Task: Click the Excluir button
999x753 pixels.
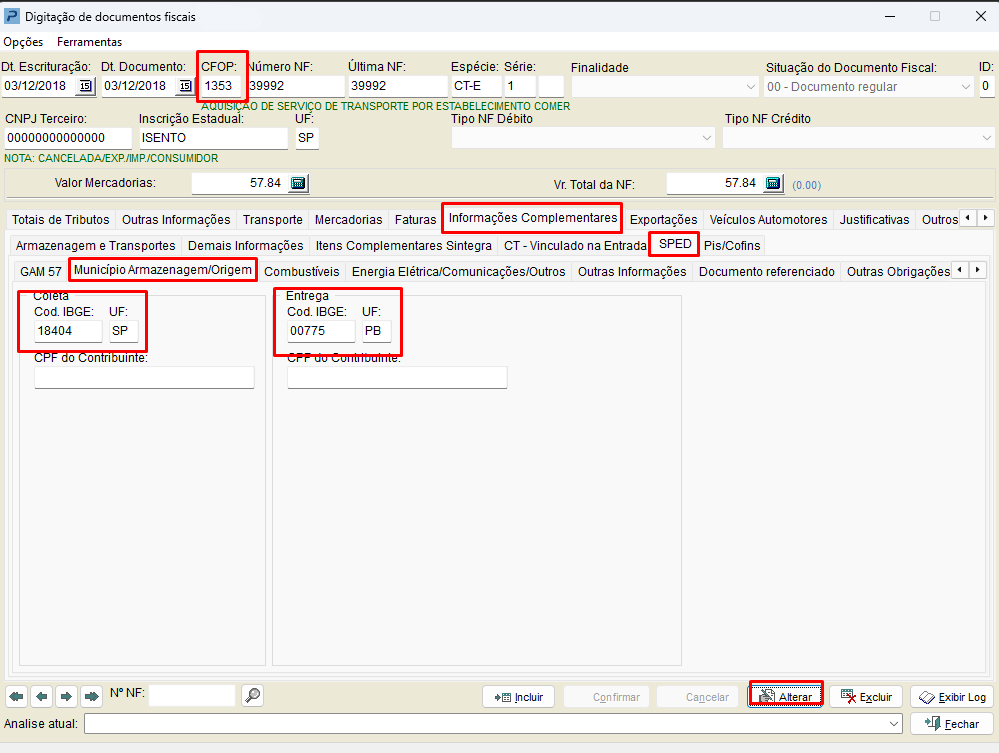Action: [866, 697]
